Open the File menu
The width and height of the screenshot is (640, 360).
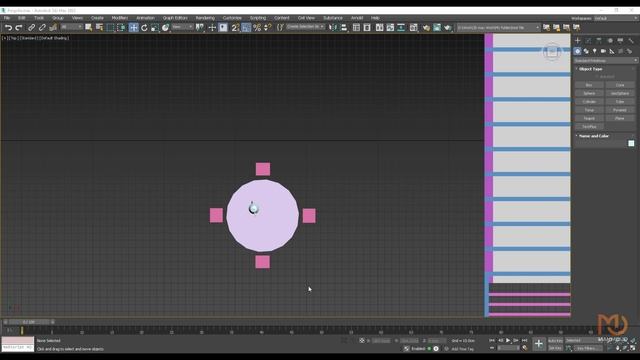pyautogui.click(x=7, y=18)
